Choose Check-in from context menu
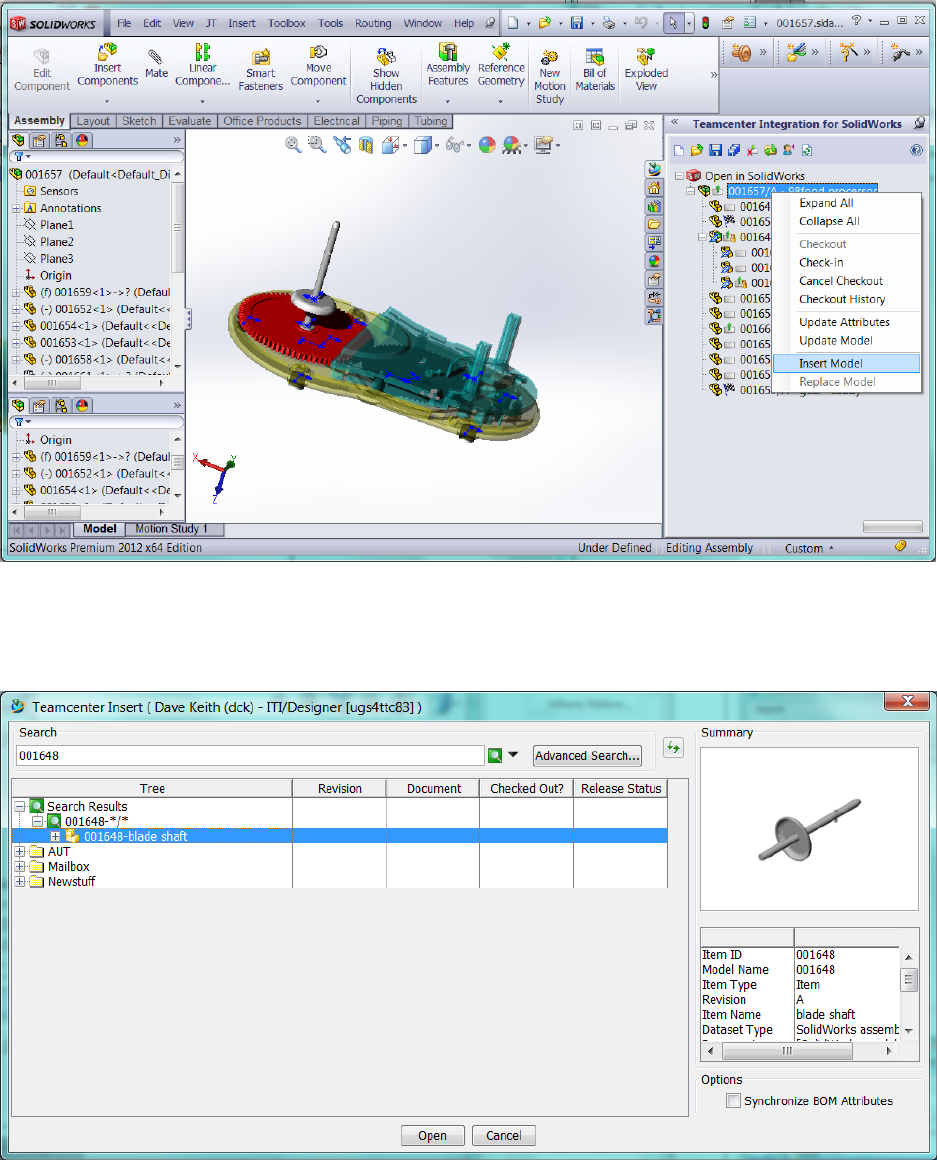The height and width of the screenshot is (1160, 937). pos(821,262)
